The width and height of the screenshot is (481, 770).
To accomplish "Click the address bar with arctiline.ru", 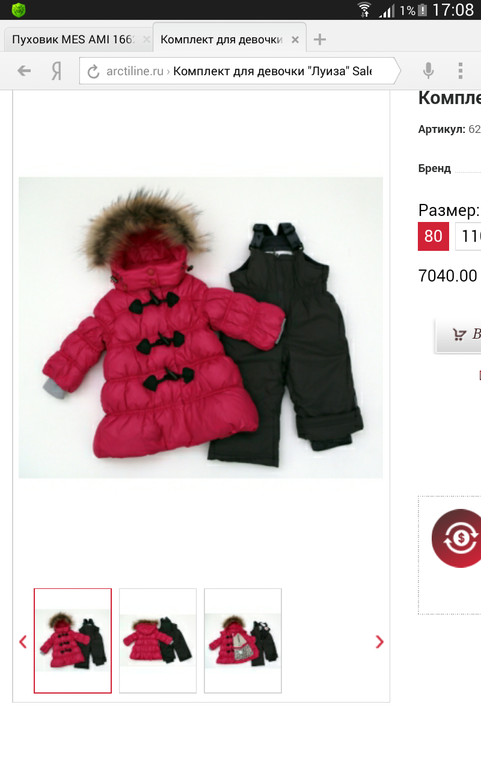I will click(238, 71).
